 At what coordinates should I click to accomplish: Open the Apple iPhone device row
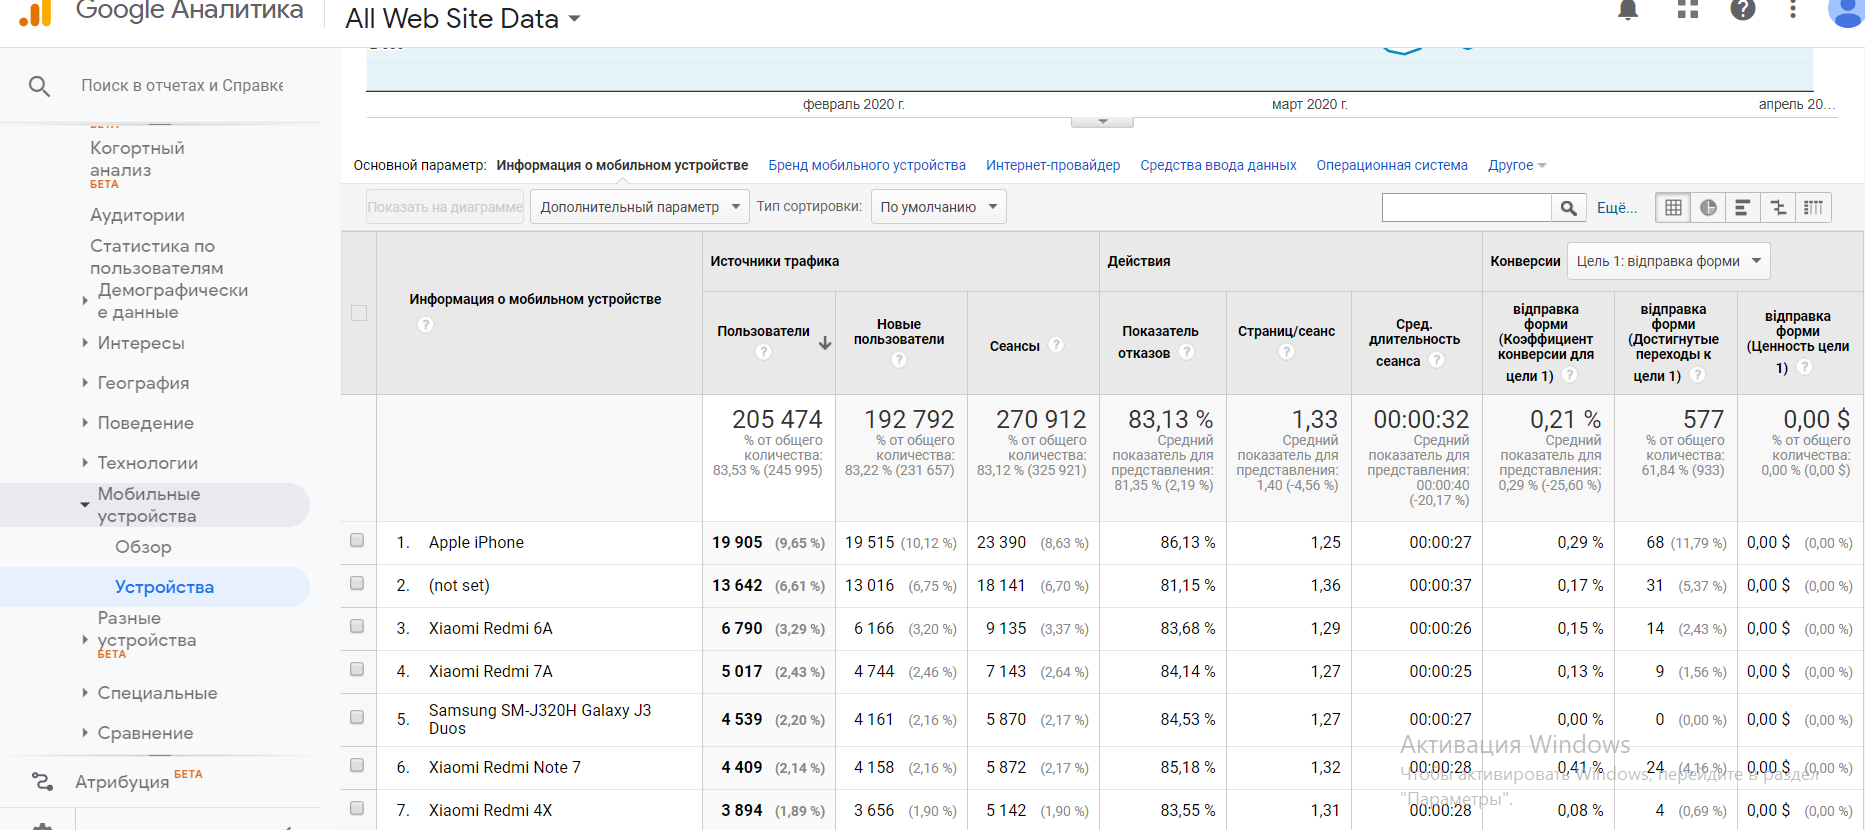click(x=476, y=542)
